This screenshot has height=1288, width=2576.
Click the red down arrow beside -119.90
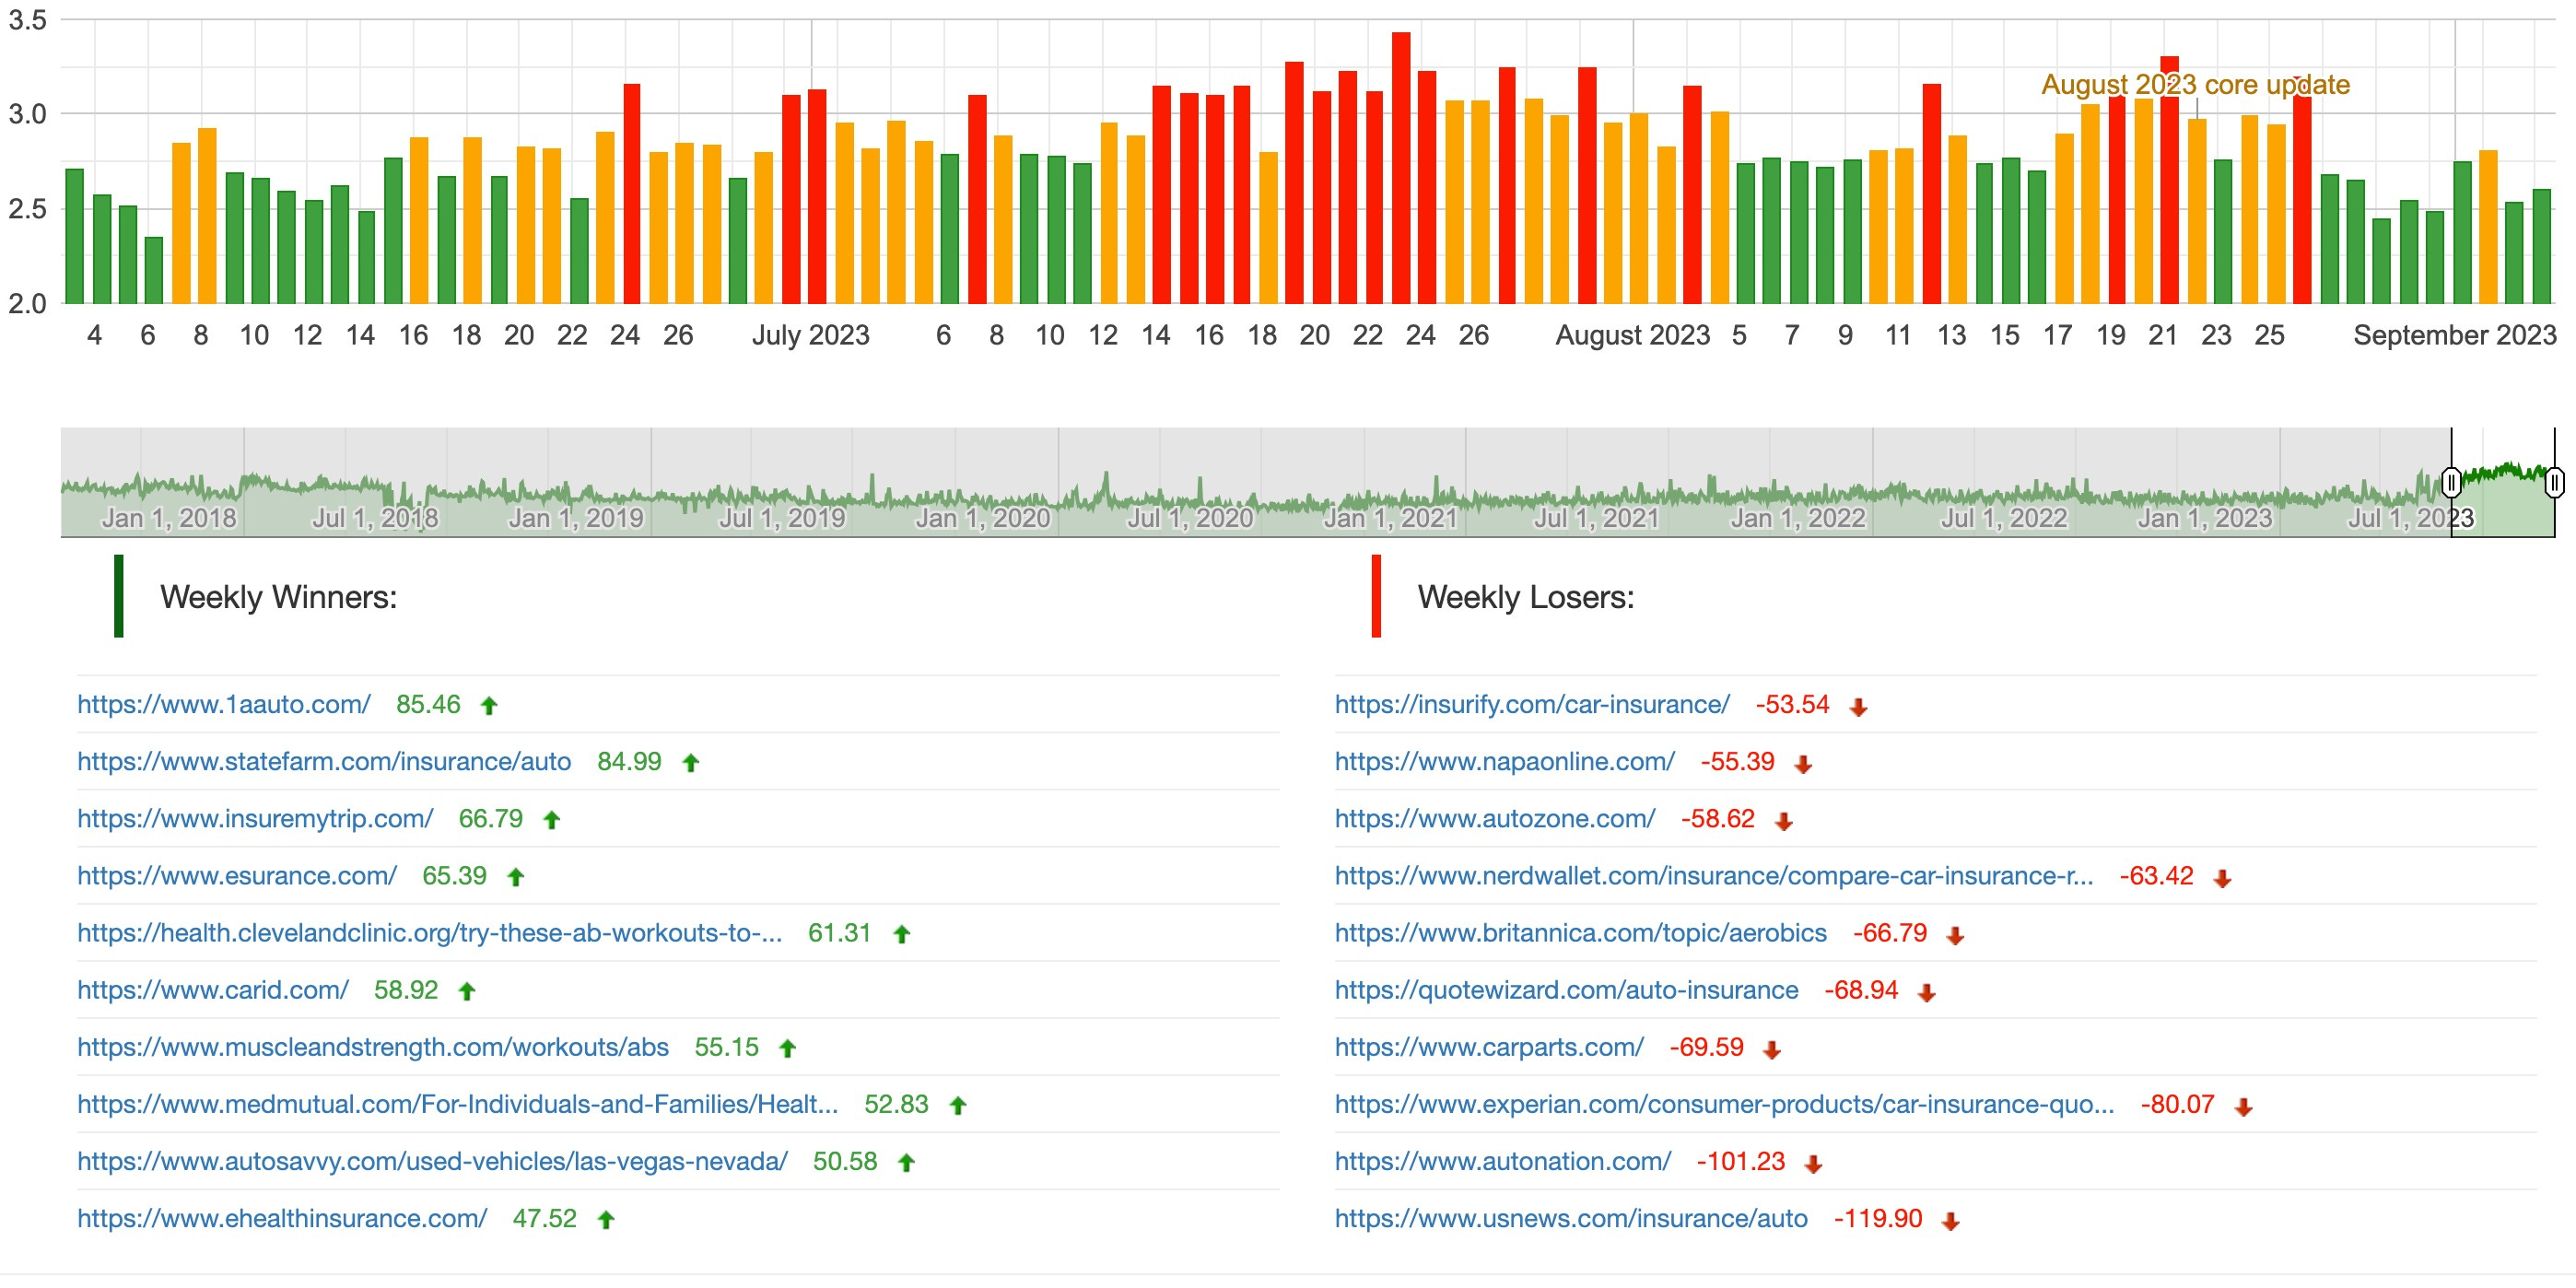(1950, 1221)
